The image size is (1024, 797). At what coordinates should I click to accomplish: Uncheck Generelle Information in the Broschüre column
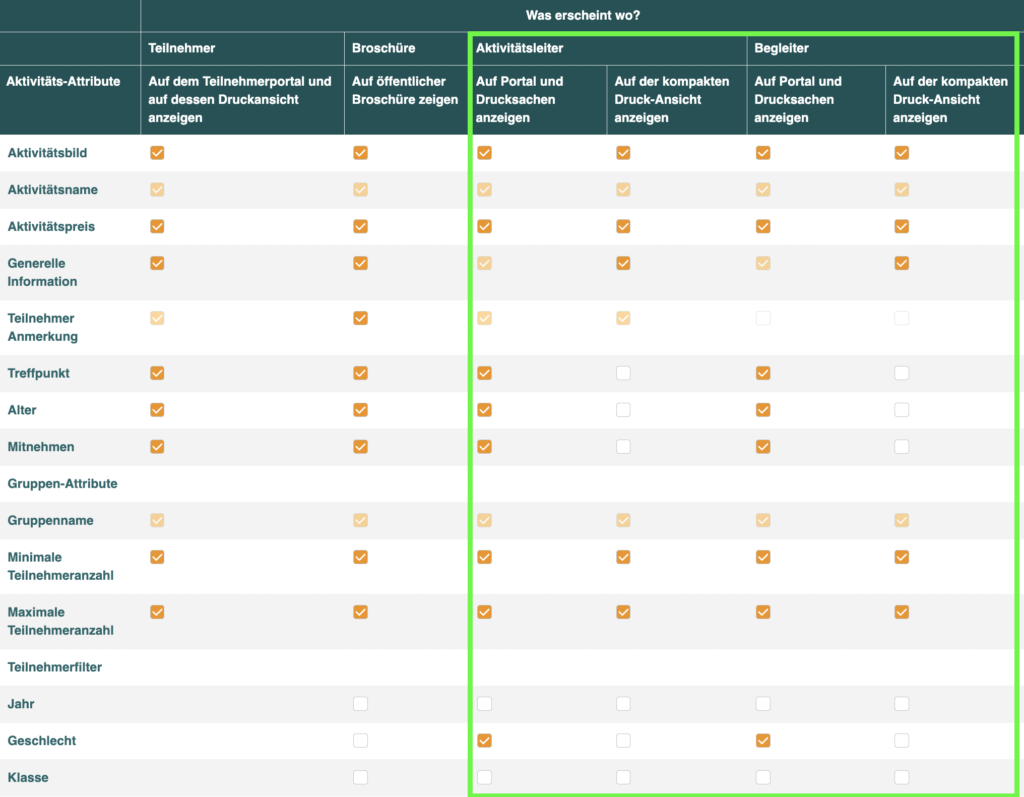360,263
